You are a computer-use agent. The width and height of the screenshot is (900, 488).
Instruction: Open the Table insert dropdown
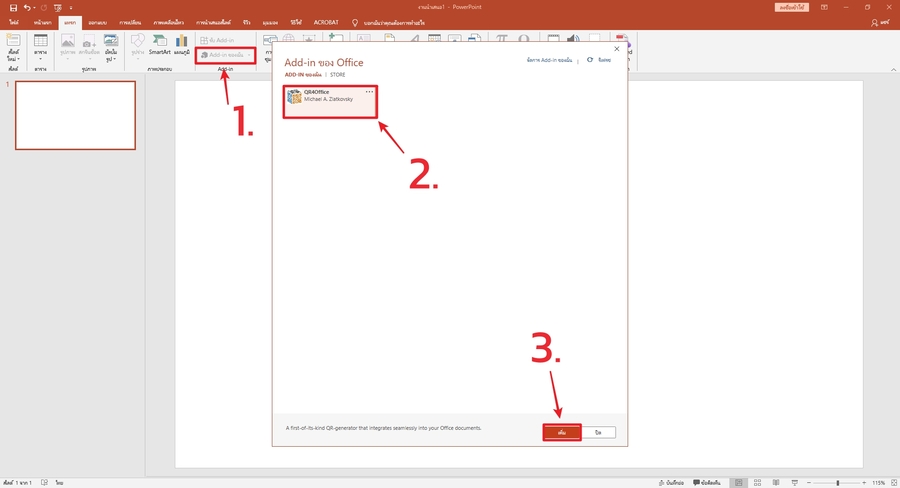(x=41, y=48)
